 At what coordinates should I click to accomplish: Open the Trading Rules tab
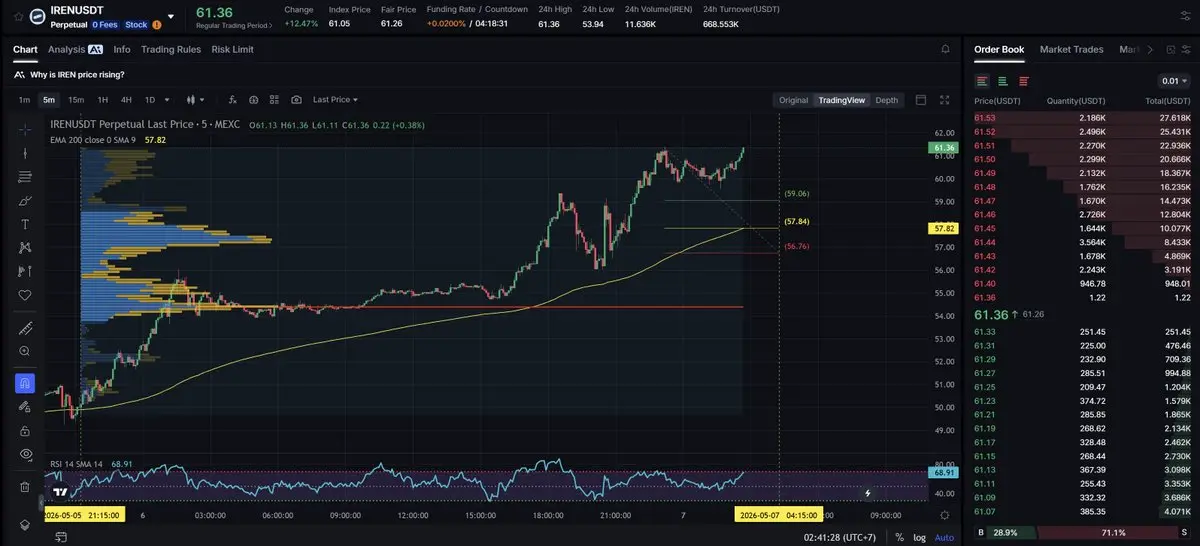coord(171,49)
